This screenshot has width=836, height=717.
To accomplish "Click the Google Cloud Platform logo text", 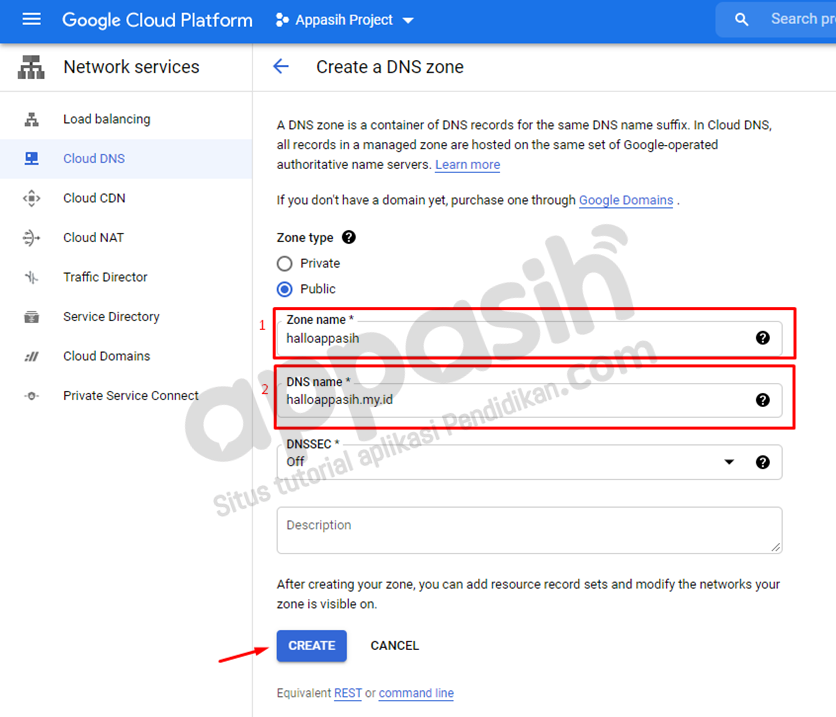I will 157,20.
